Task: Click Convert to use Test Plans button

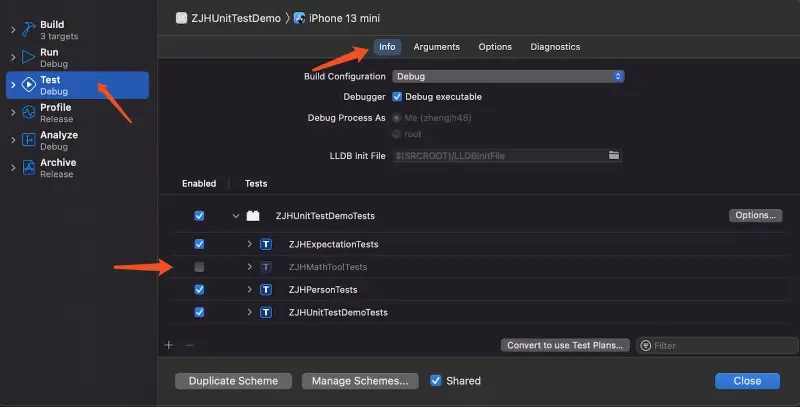Action: pyautogui.click(x=565, y=345)
